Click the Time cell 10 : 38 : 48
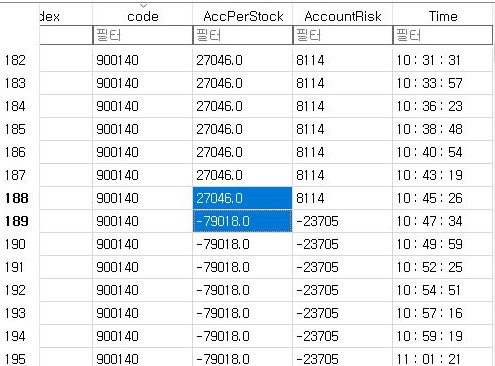The height and width of the screenshot is (366, 495). 443,129
